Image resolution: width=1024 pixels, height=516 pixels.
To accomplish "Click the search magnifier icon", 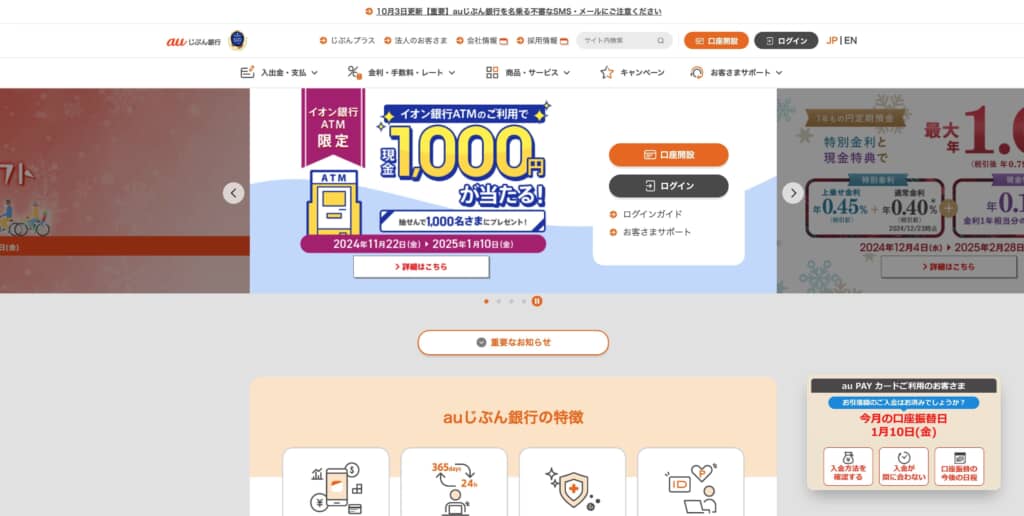I will [x=661, y=40].
